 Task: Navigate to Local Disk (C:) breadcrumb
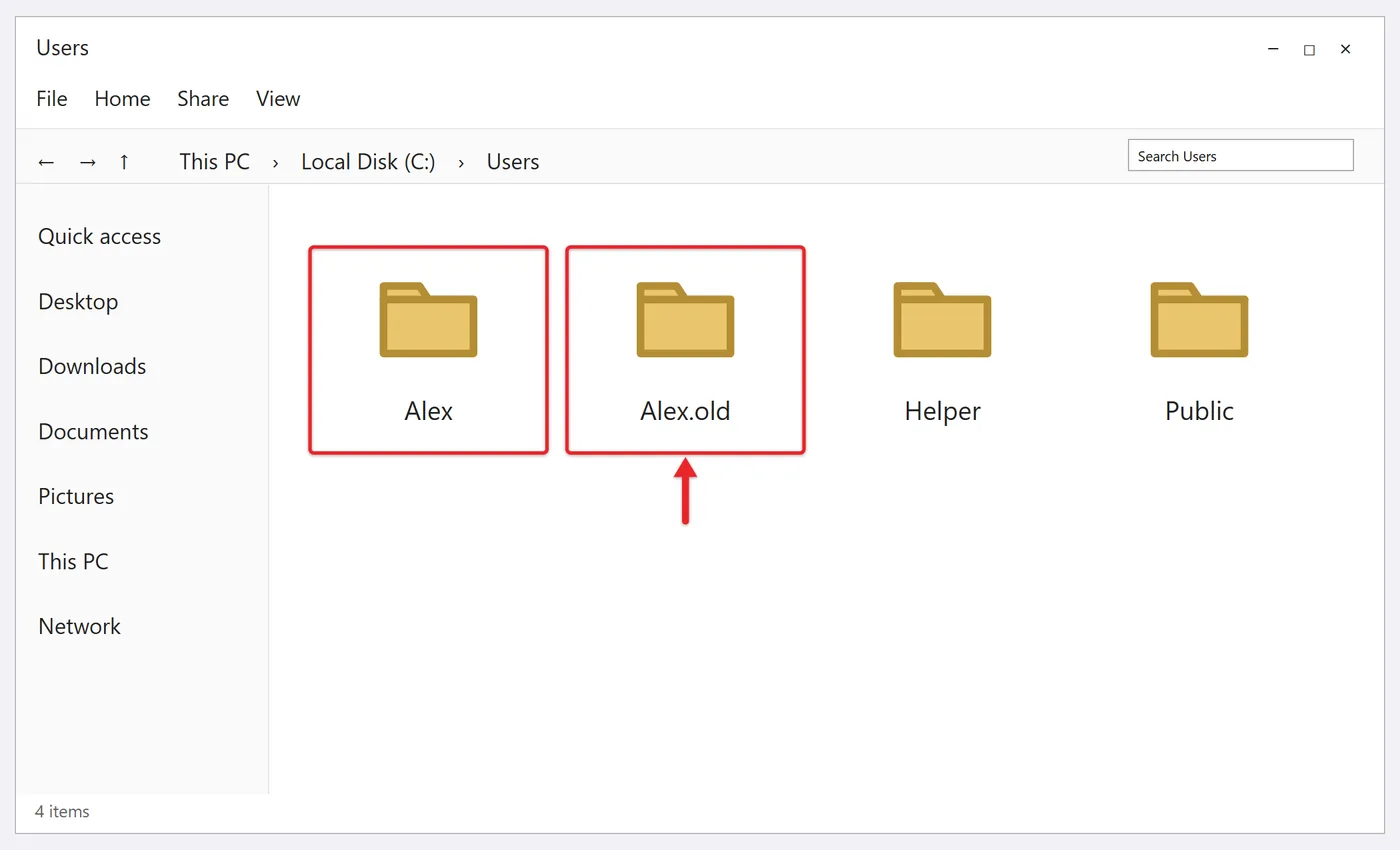point(368,162)
